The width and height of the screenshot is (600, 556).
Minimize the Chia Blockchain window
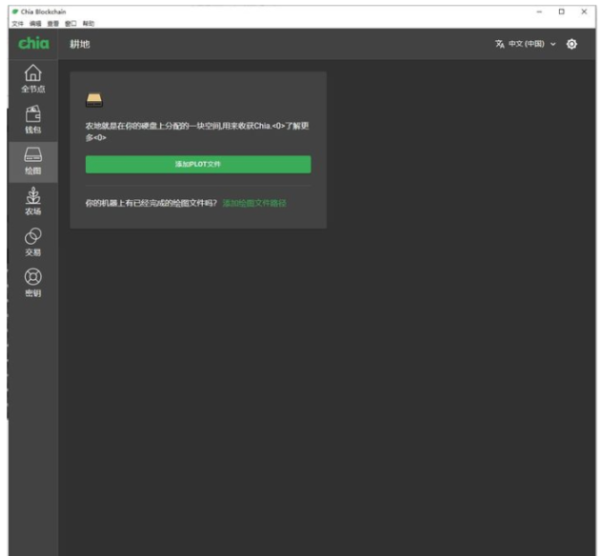[539, 12]
